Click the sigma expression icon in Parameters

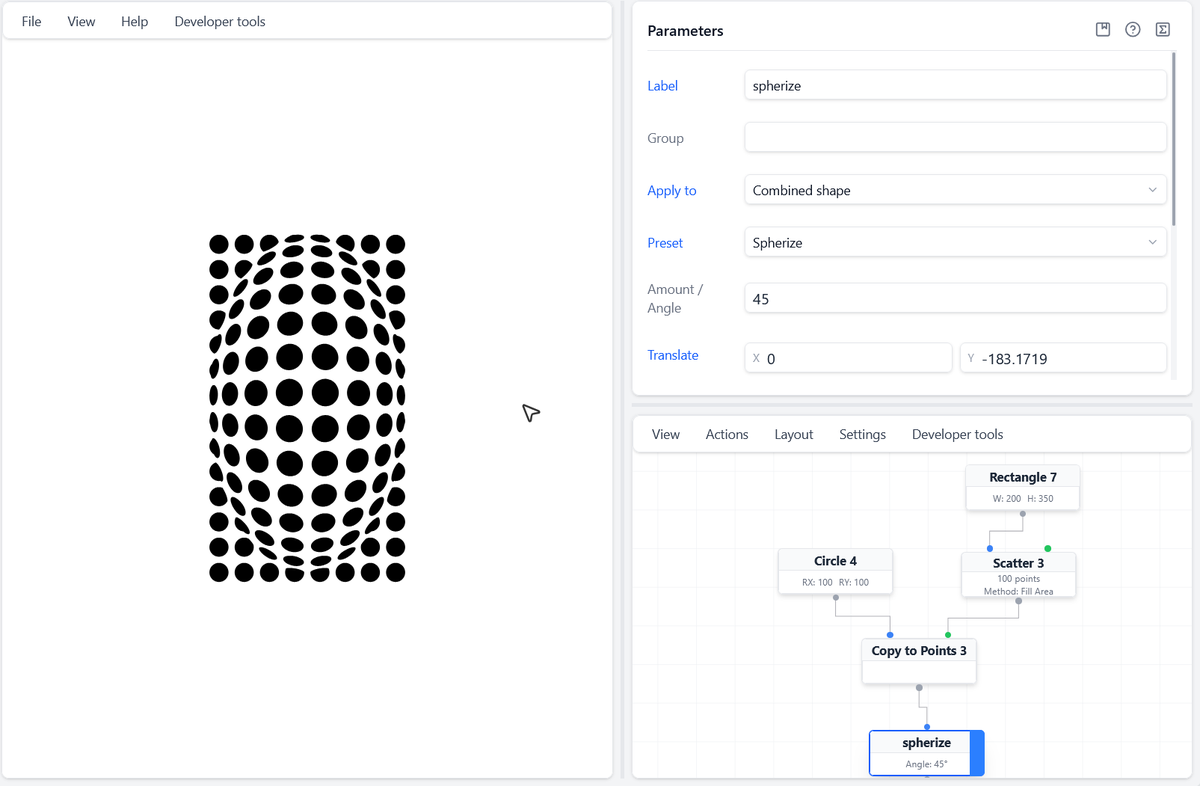[1163, 30]
